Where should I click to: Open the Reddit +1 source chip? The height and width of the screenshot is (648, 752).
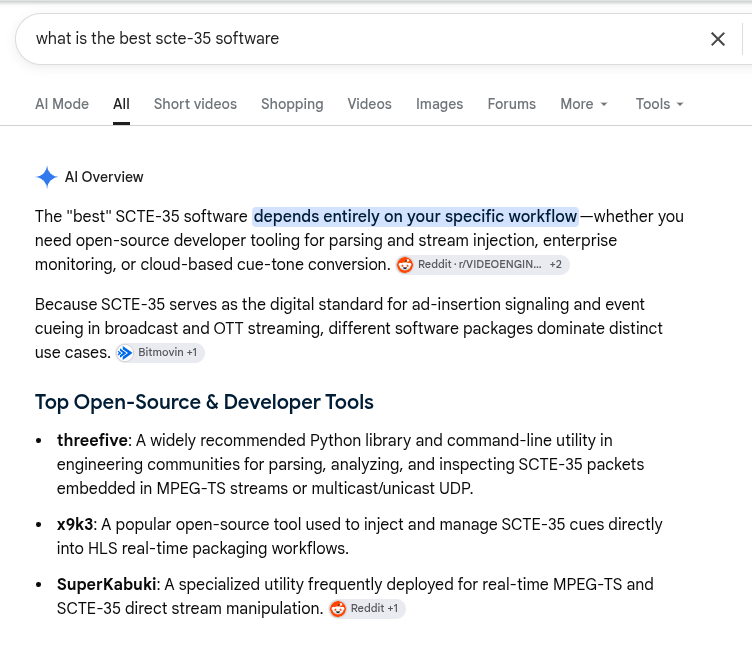tap(367, 609)
